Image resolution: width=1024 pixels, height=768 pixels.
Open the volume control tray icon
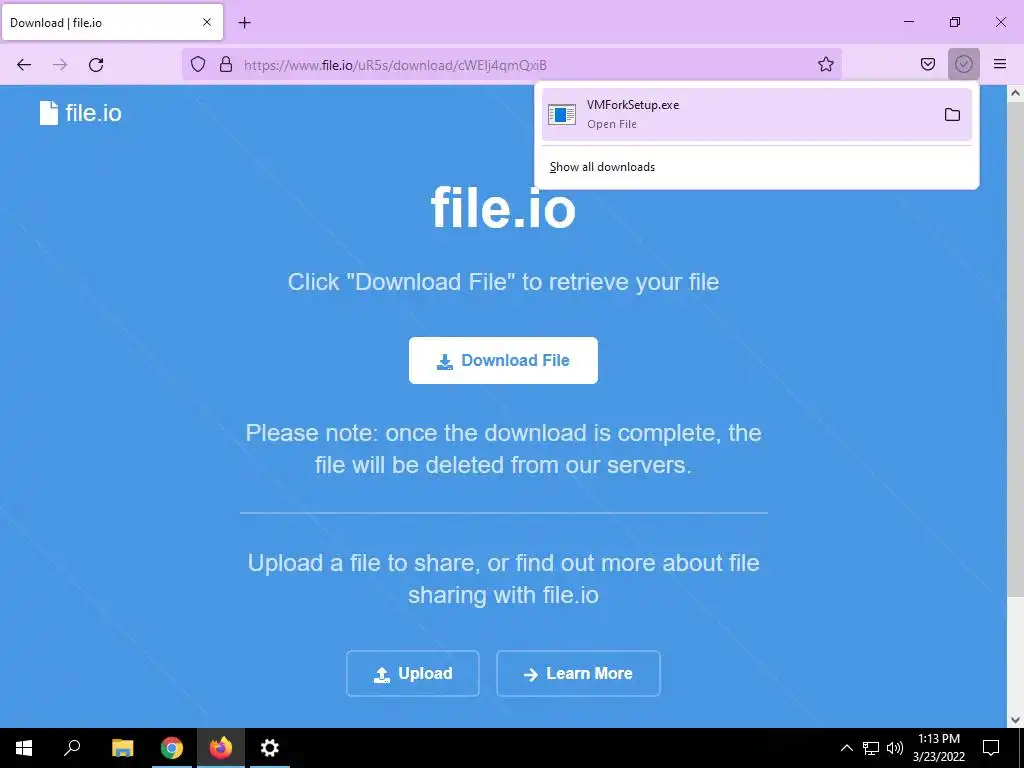[895, 748]
